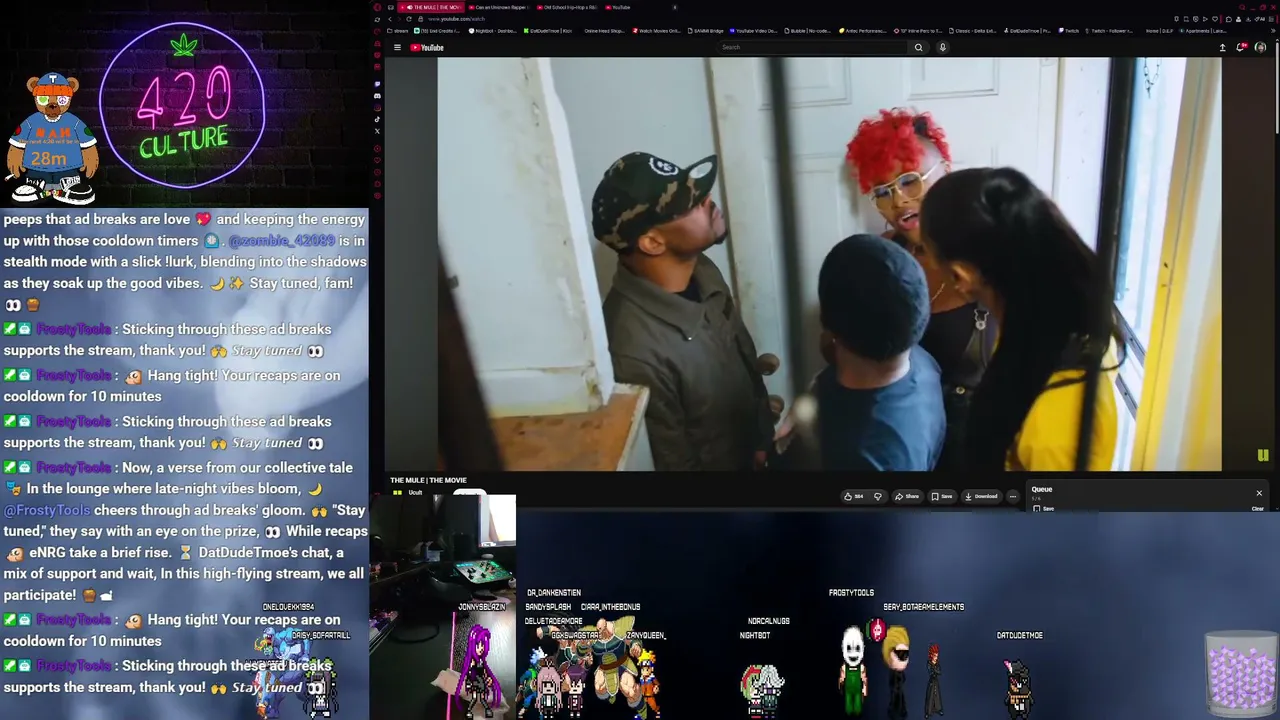Go to YouTube home via logo
The image size is (1280, 720).
[x=427, y=47]
